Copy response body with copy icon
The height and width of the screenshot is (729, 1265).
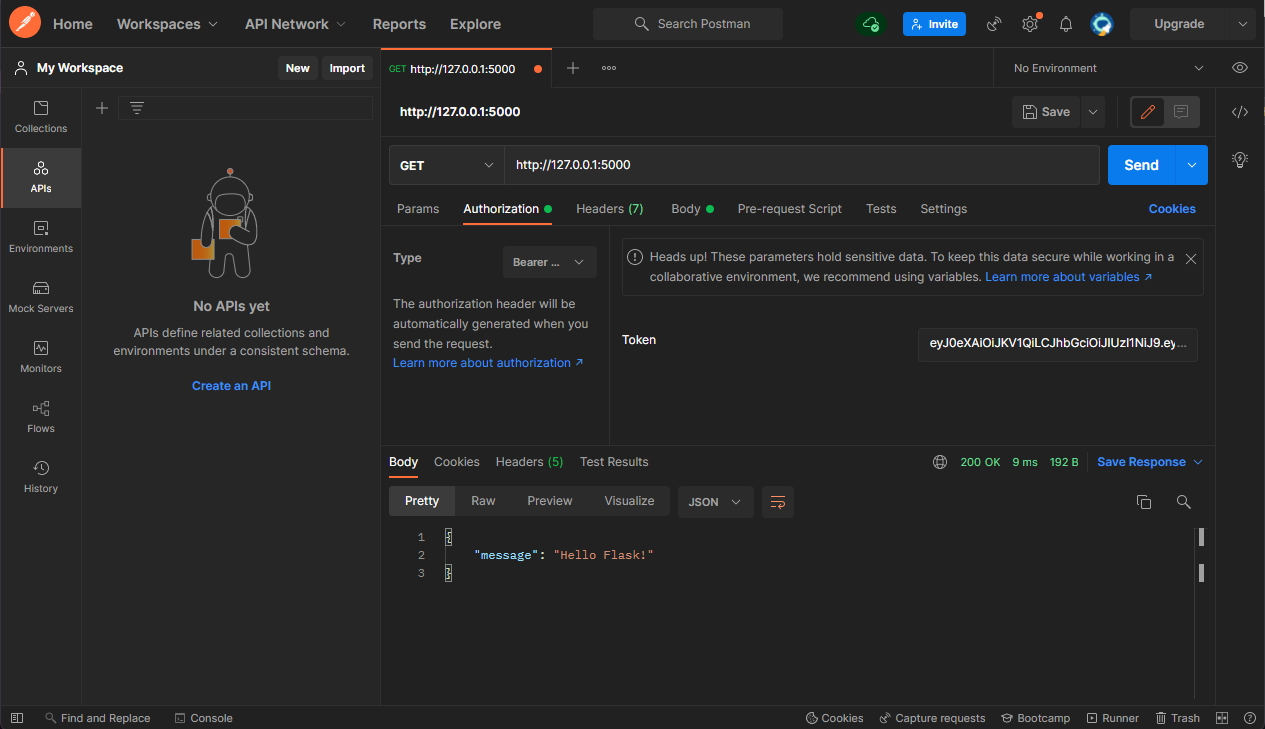[1144, 502]
